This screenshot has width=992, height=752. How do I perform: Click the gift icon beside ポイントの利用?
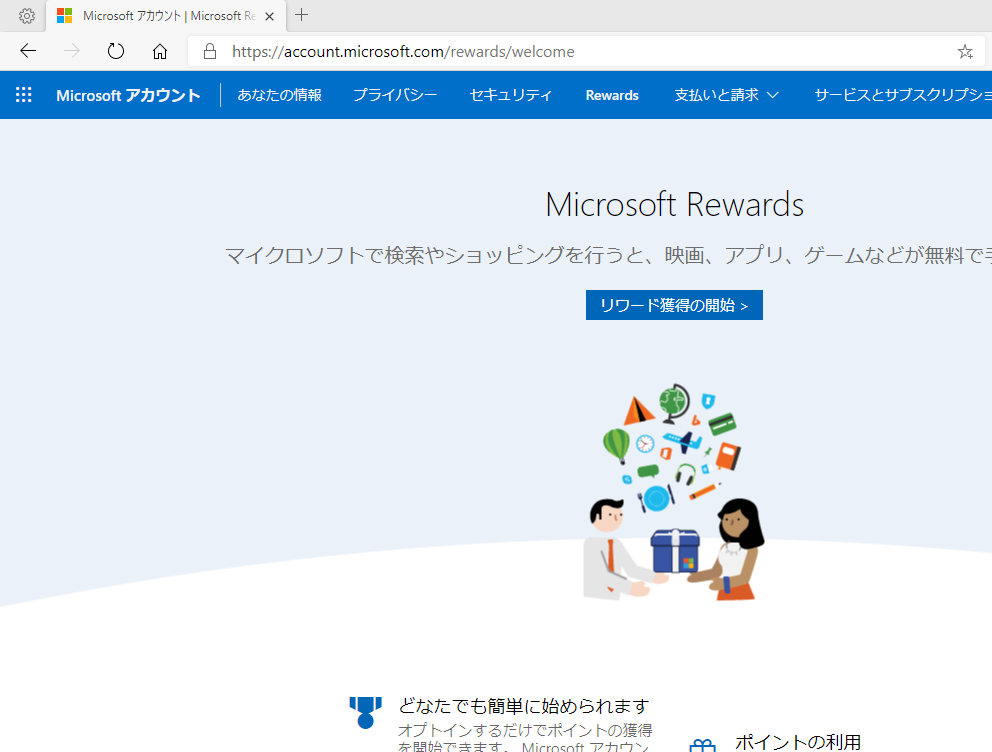click(702, 745)
